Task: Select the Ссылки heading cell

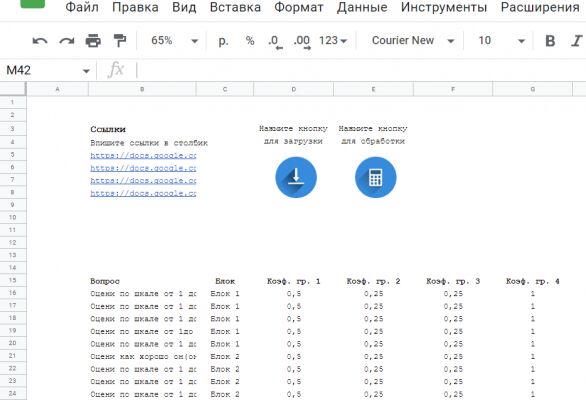Action: [x=142, y=129]
